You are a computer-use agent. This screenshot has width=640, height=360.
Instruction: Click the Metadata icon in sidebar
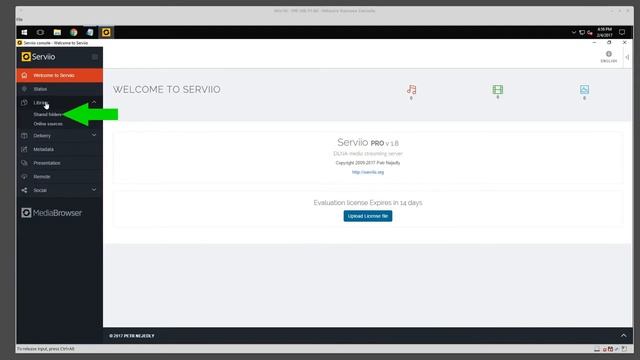pos(24,149)
